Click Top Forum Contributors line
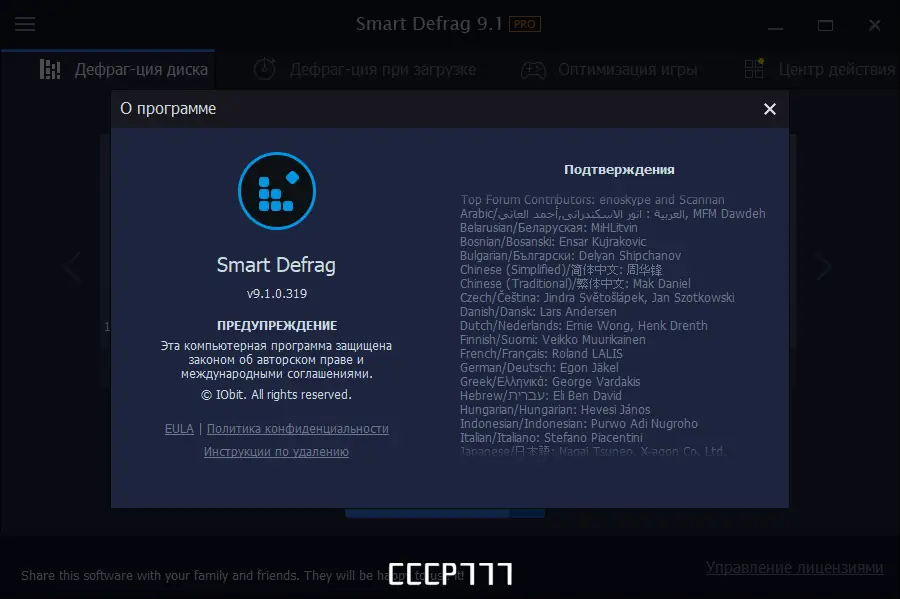Image resolution: width=900 pixels, height=599 pixels. pyautogui.click(x=592, y=200)
